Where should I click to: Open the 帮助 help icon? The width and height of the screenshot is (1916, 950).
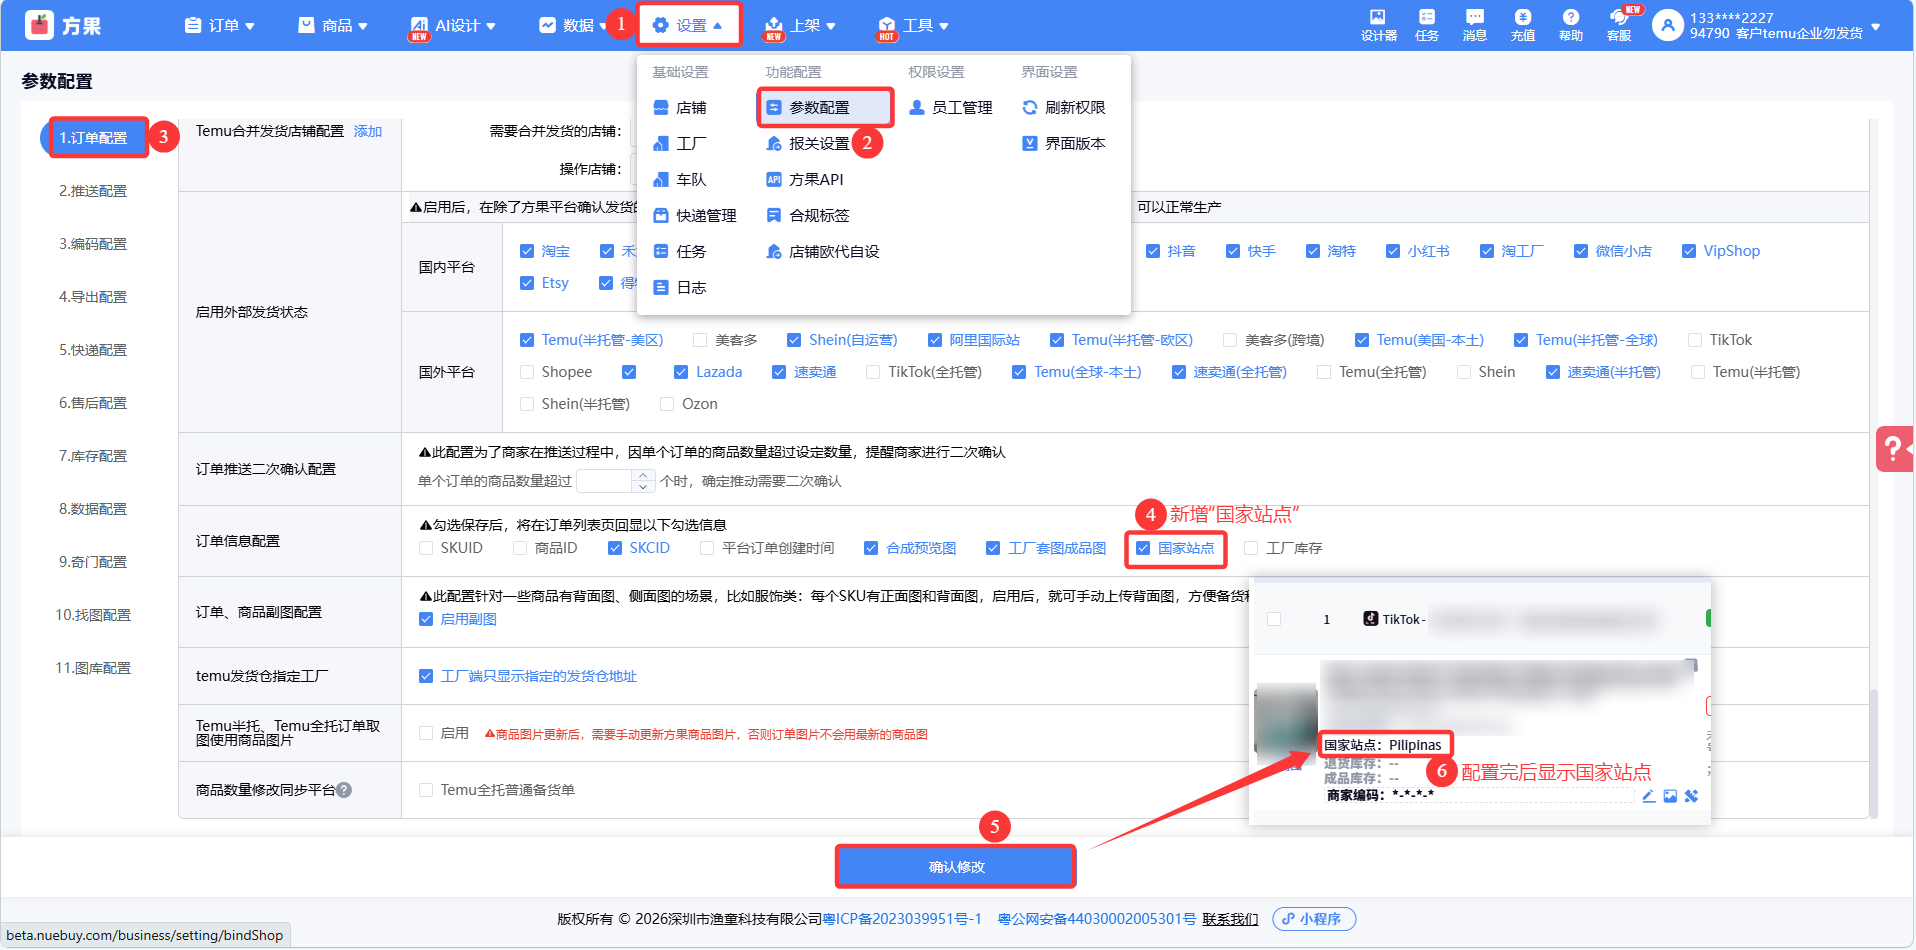[1570, 24]
